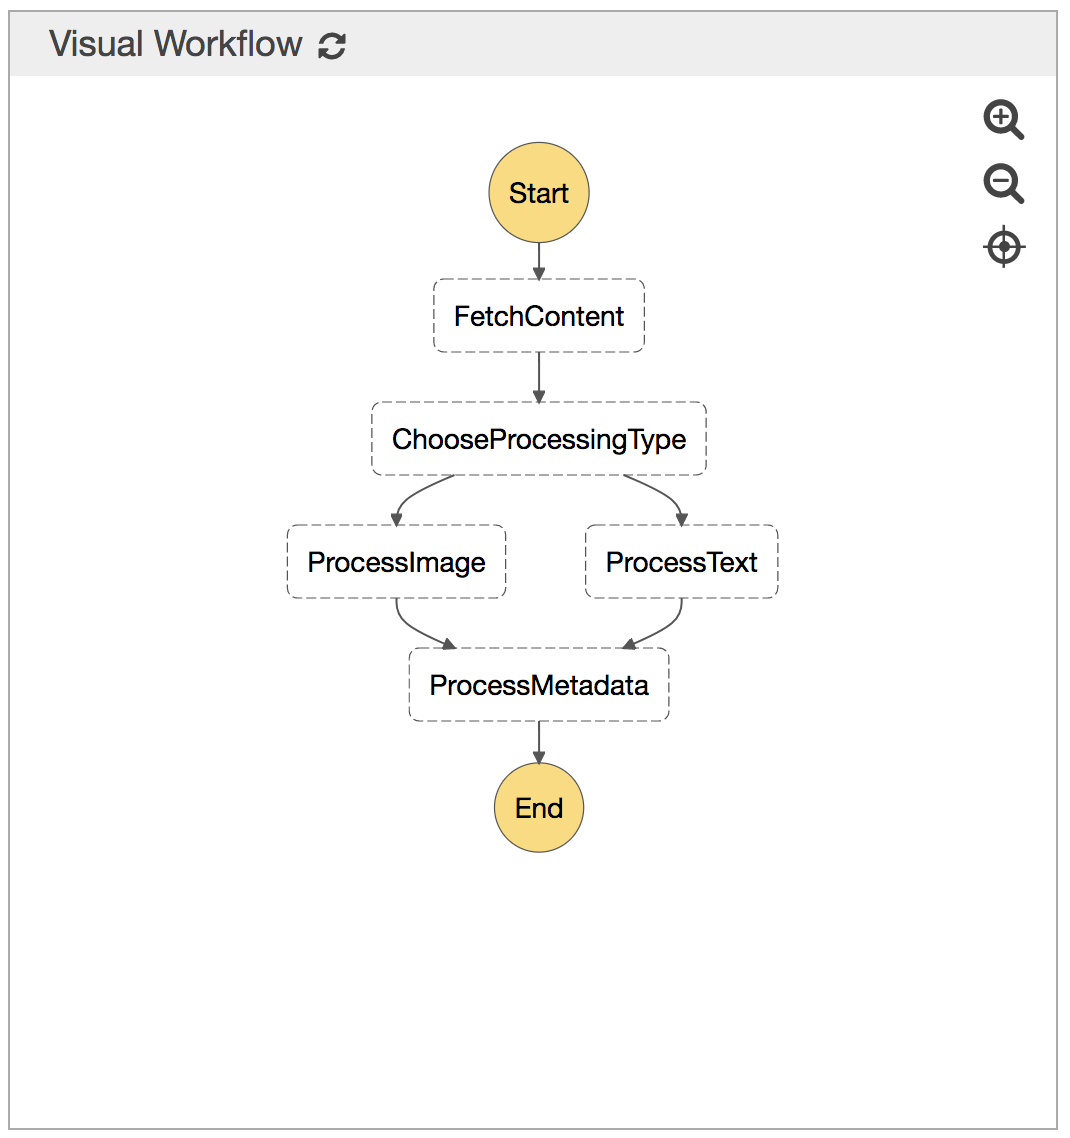Select the ChooseProcessingType state

point(539,439)
